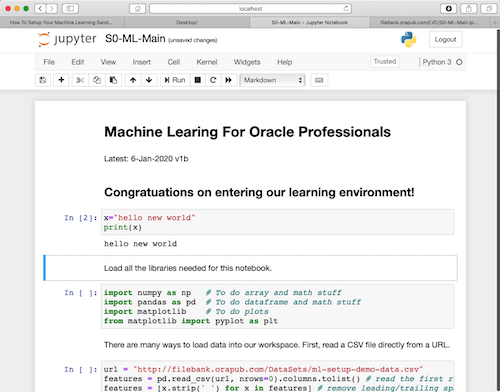The height and width of the screenshot is (392, 500).
Task: Open the Widgets menu
Action: click(x=247, y=62)
